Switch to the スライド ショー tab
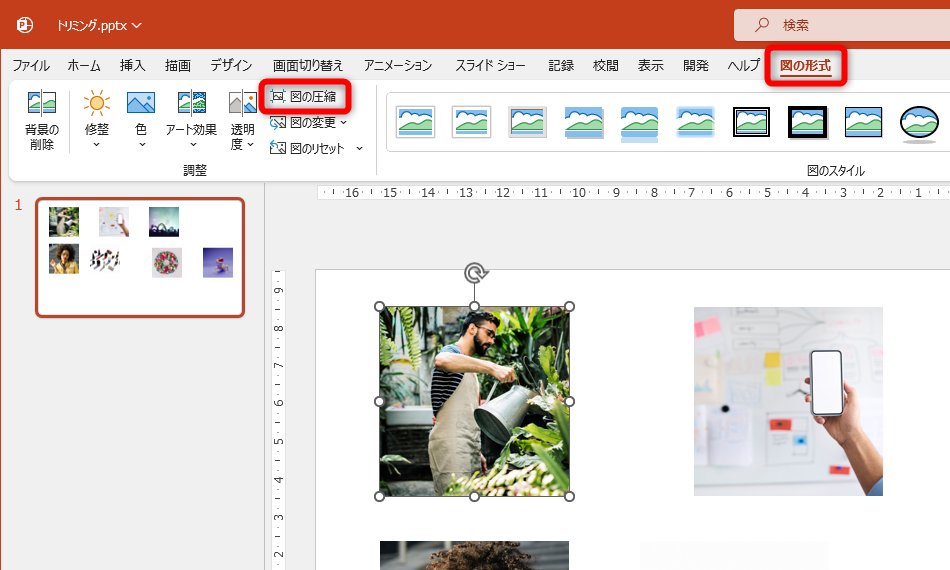The height and width of the screenshot is (570, 950). tap(491, 65)
